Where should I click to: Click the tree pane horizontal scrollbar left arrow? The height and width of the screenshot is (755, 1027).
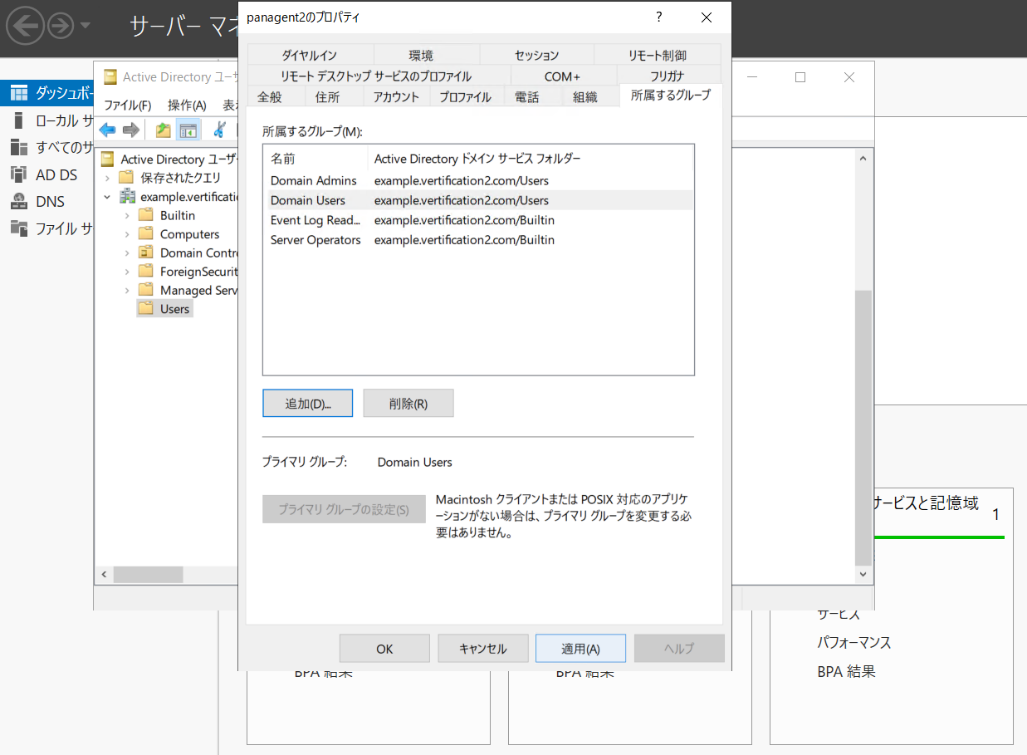104,574
